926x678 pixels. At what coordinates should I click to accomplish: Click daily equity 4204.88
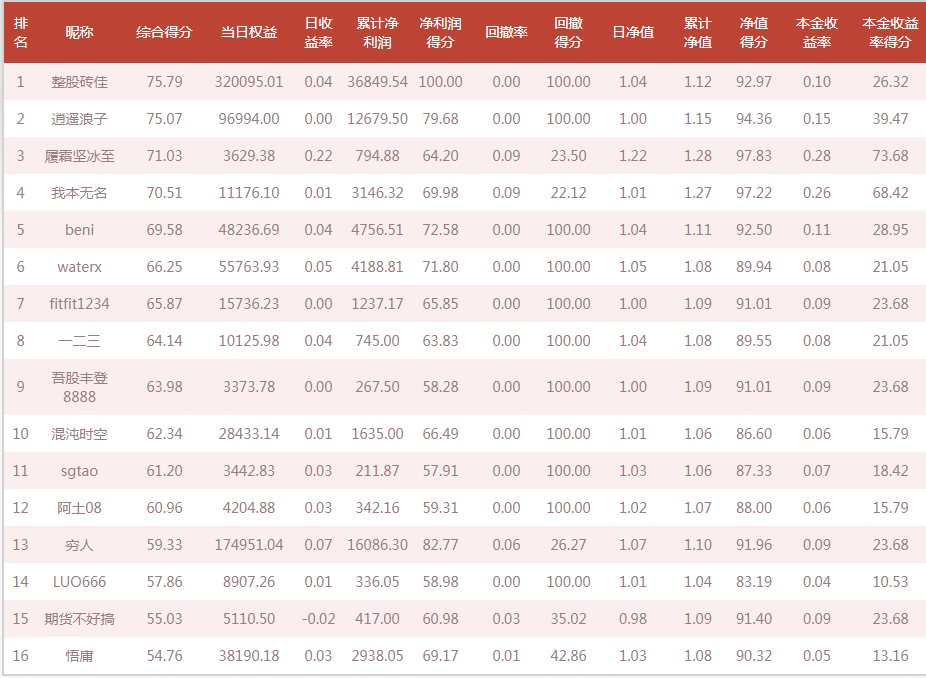249,508
